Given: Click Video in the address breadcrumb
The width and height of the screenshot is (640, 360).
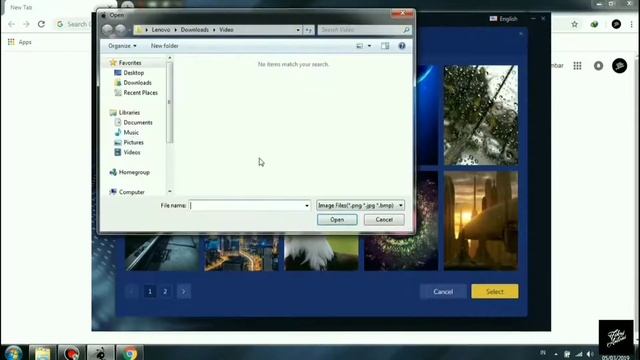Looking at the screenshot, I should tap(227, 30).
